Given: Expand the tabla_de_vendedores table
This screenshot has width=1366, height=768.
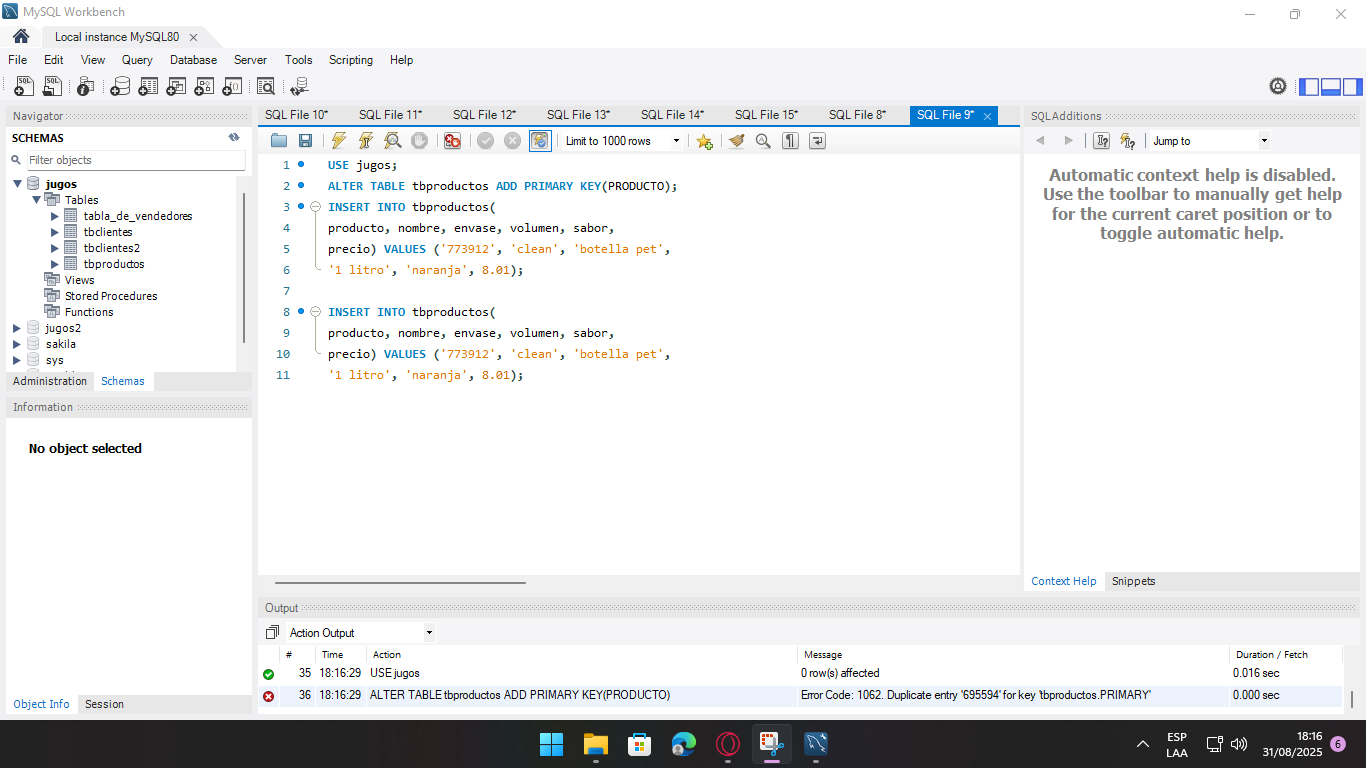Looking at the screenshot, I should (x=55, y=216).
